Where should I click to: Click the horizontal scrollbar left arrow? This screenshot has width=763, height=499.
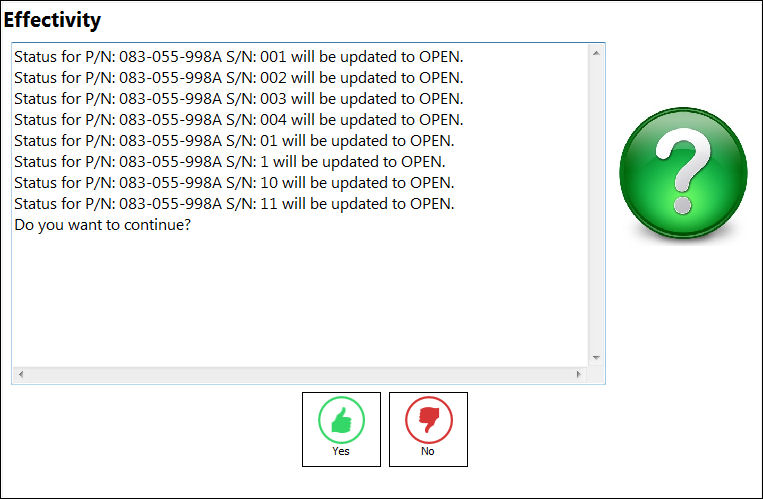tap(20, 374)
